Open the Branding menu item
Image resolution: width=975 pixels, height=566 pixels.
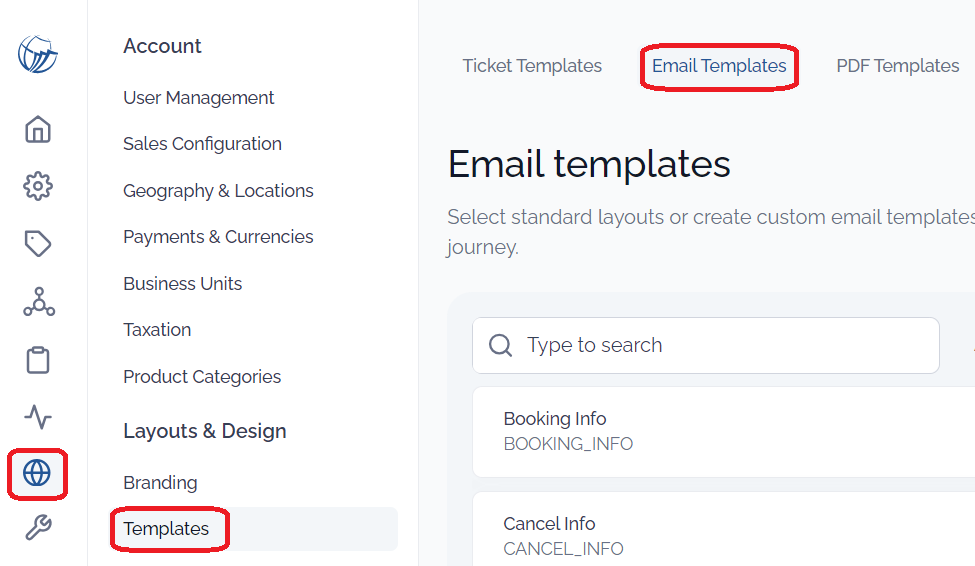(160, 483)
